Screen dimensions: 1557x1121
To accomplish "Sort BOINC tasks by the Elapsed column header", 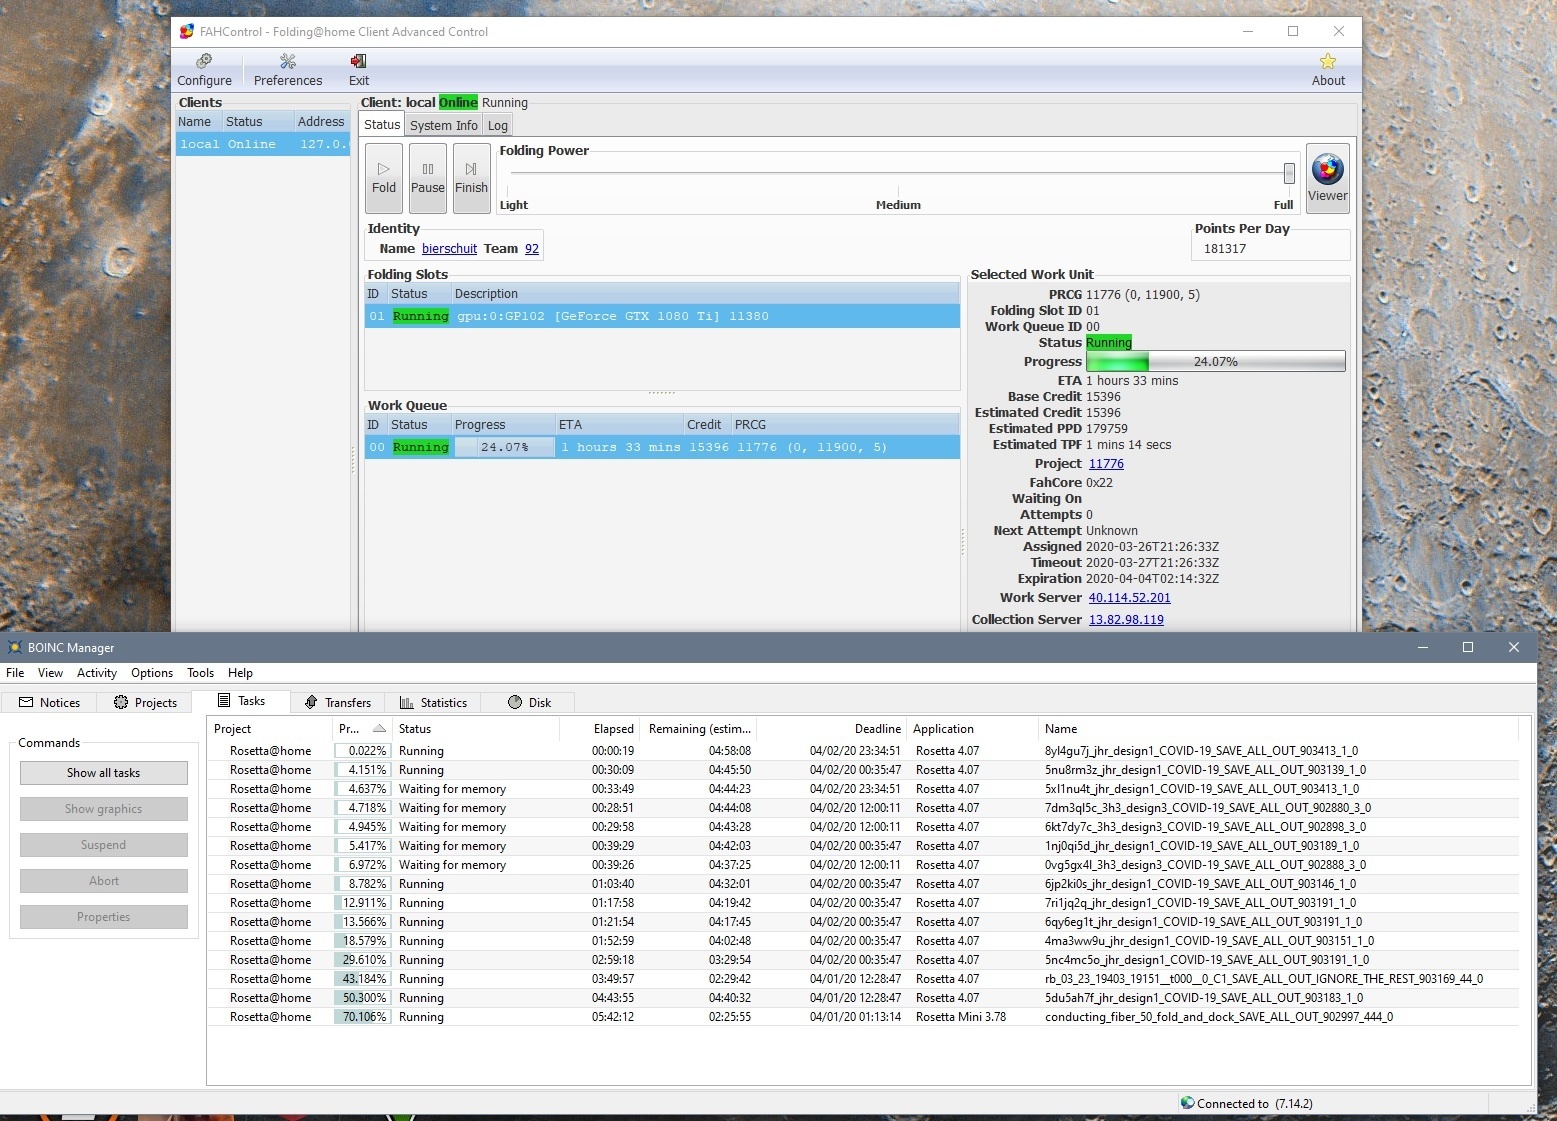I will pyautogui.click(x=600, y=729).
